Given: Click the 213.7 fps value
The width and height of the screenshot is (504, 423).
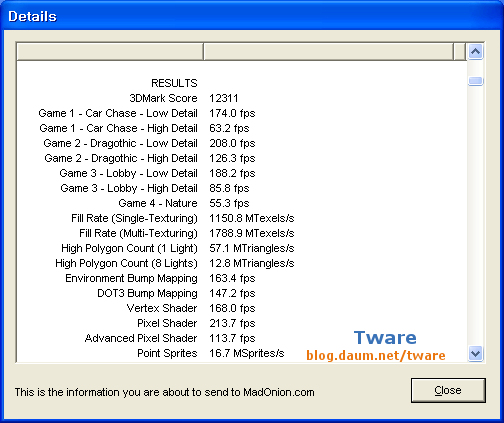Looking at the screenshot, I should [232, 323].
